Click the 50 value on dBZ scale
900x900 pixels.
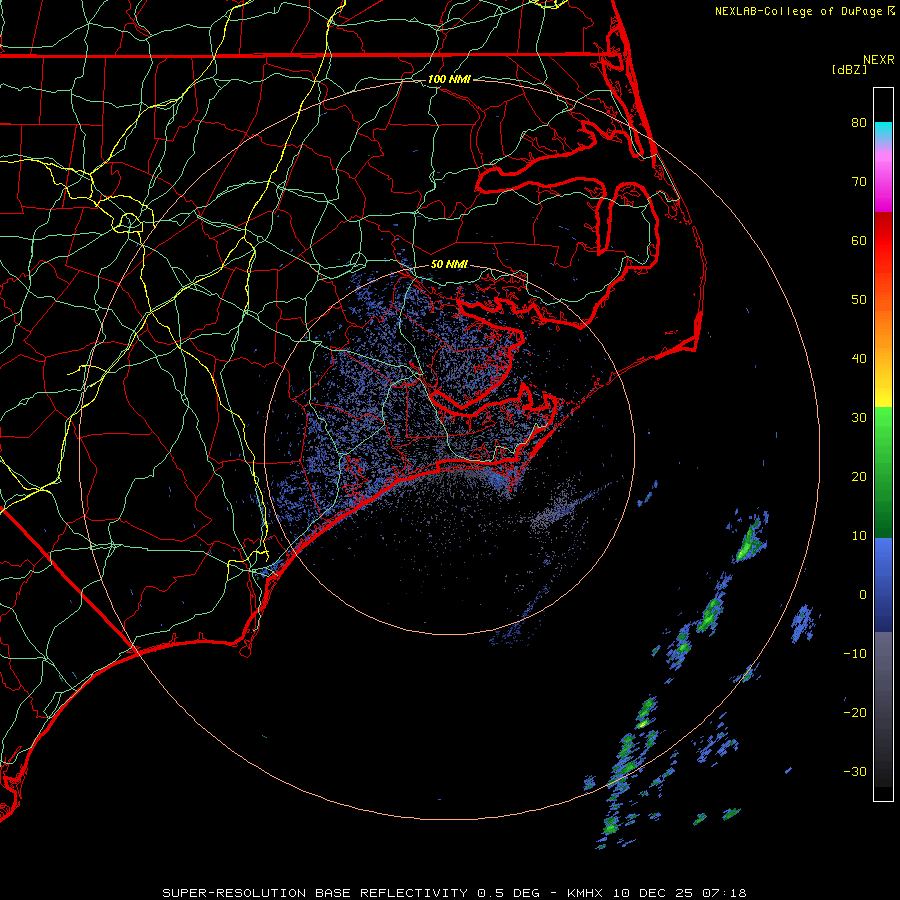pyautogui.click(x=859, y=300)
